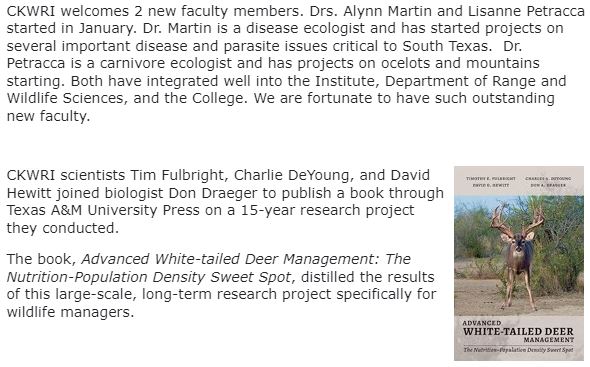590x367 pixels.
Task: Click the word 'CKWRI' starting the first paragraph
Action: 31,11
